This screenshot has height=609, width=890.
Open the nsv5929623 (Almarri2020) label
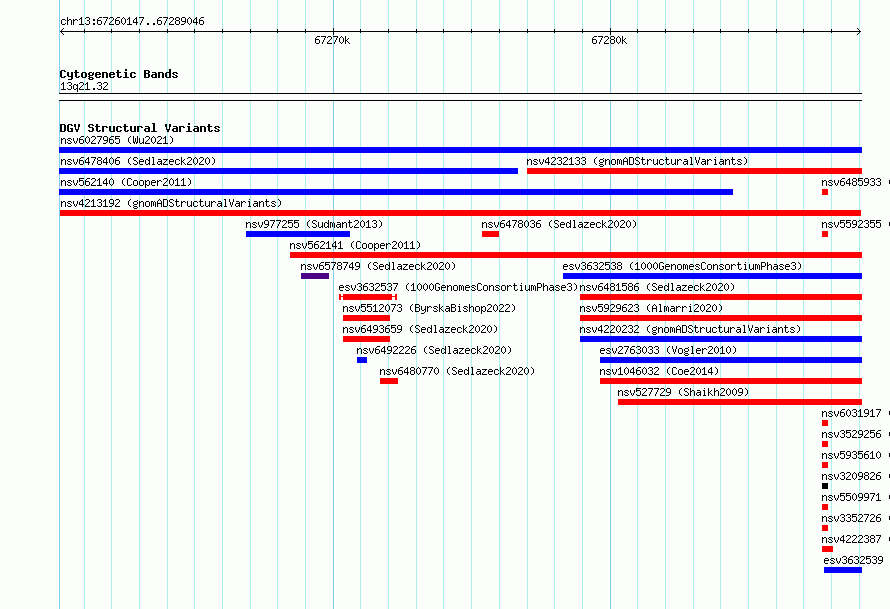pos(651,308)
